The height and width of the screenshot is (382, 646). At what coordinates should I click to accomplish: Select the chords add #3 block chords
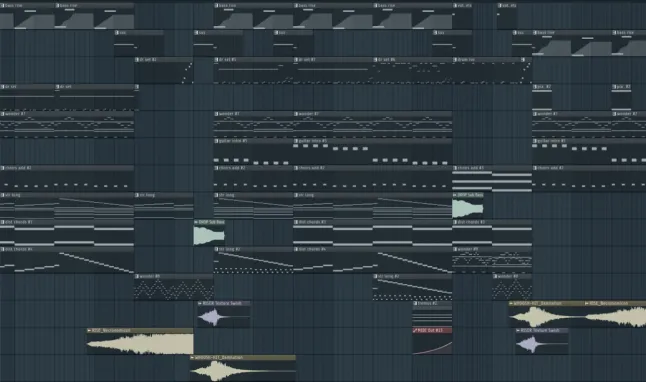pos(492,181)
